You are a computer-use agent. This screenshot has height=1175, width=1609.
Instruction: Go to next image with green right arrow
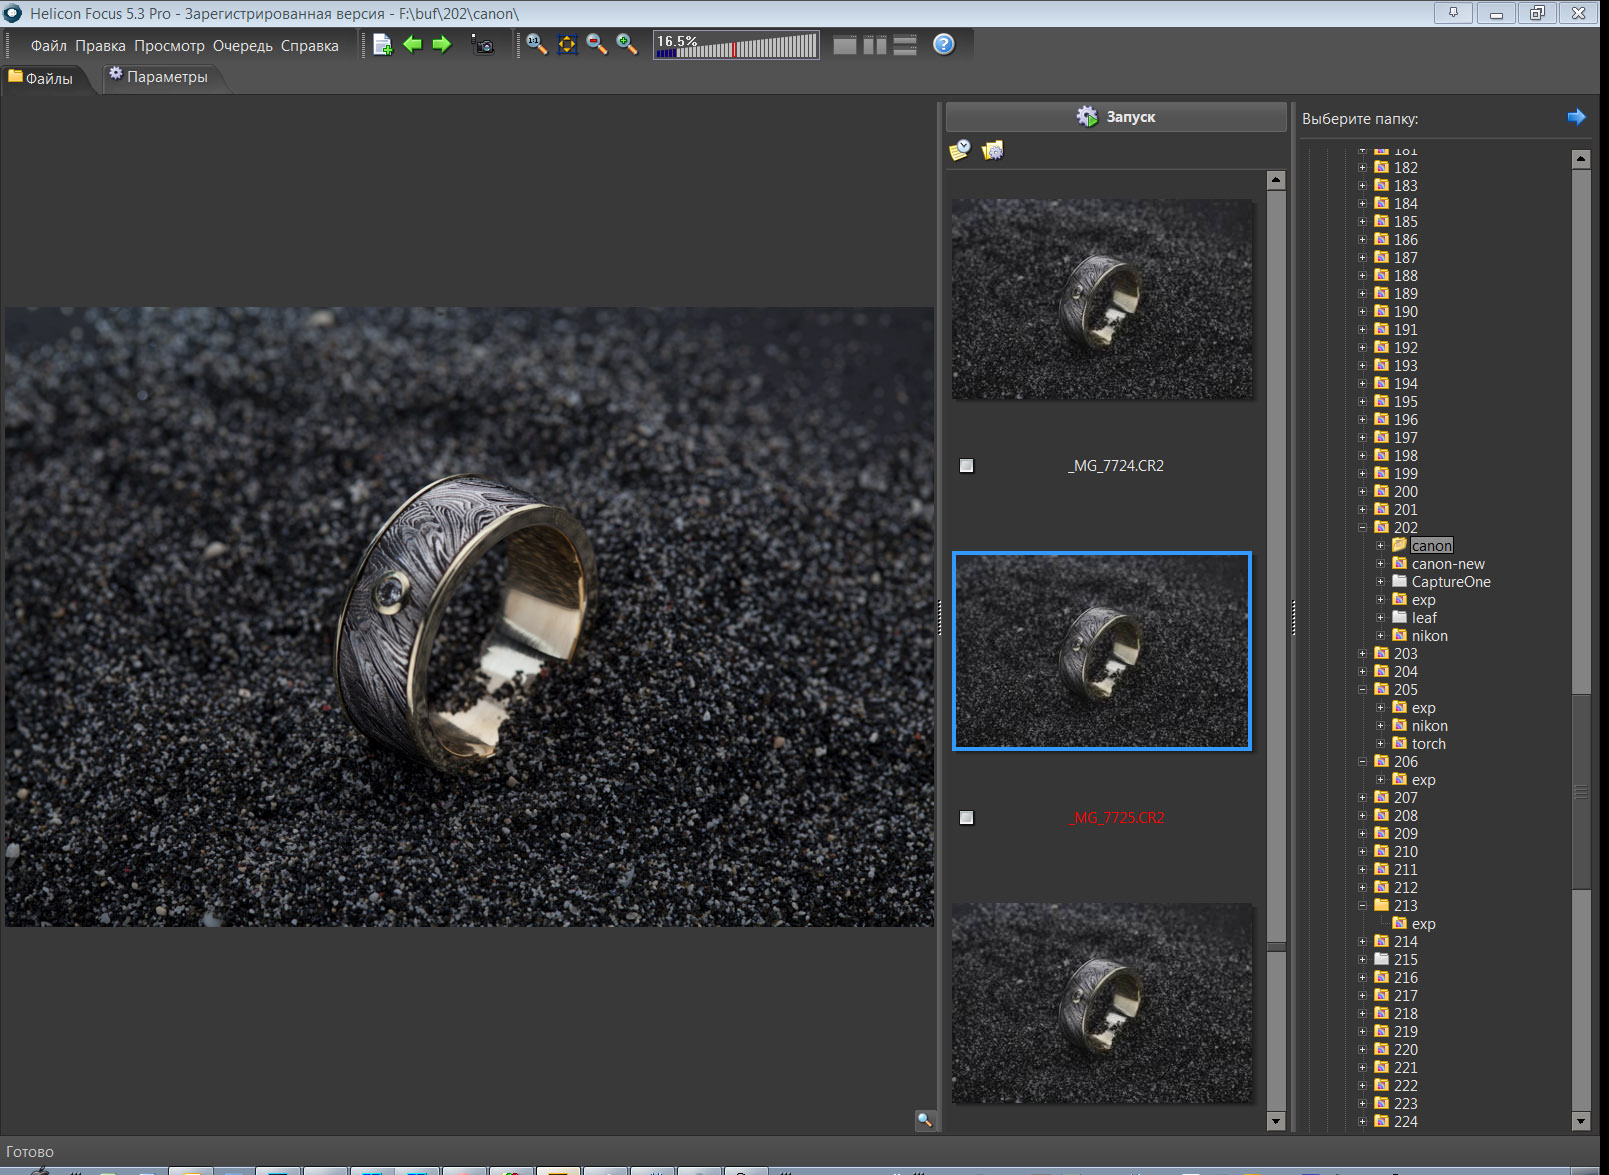click(442, 45)
